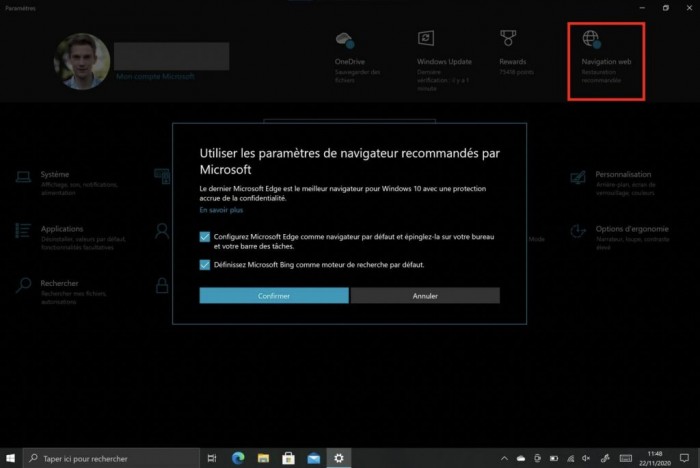Open the Mon compte Microsoft link

tap(155, 76)
